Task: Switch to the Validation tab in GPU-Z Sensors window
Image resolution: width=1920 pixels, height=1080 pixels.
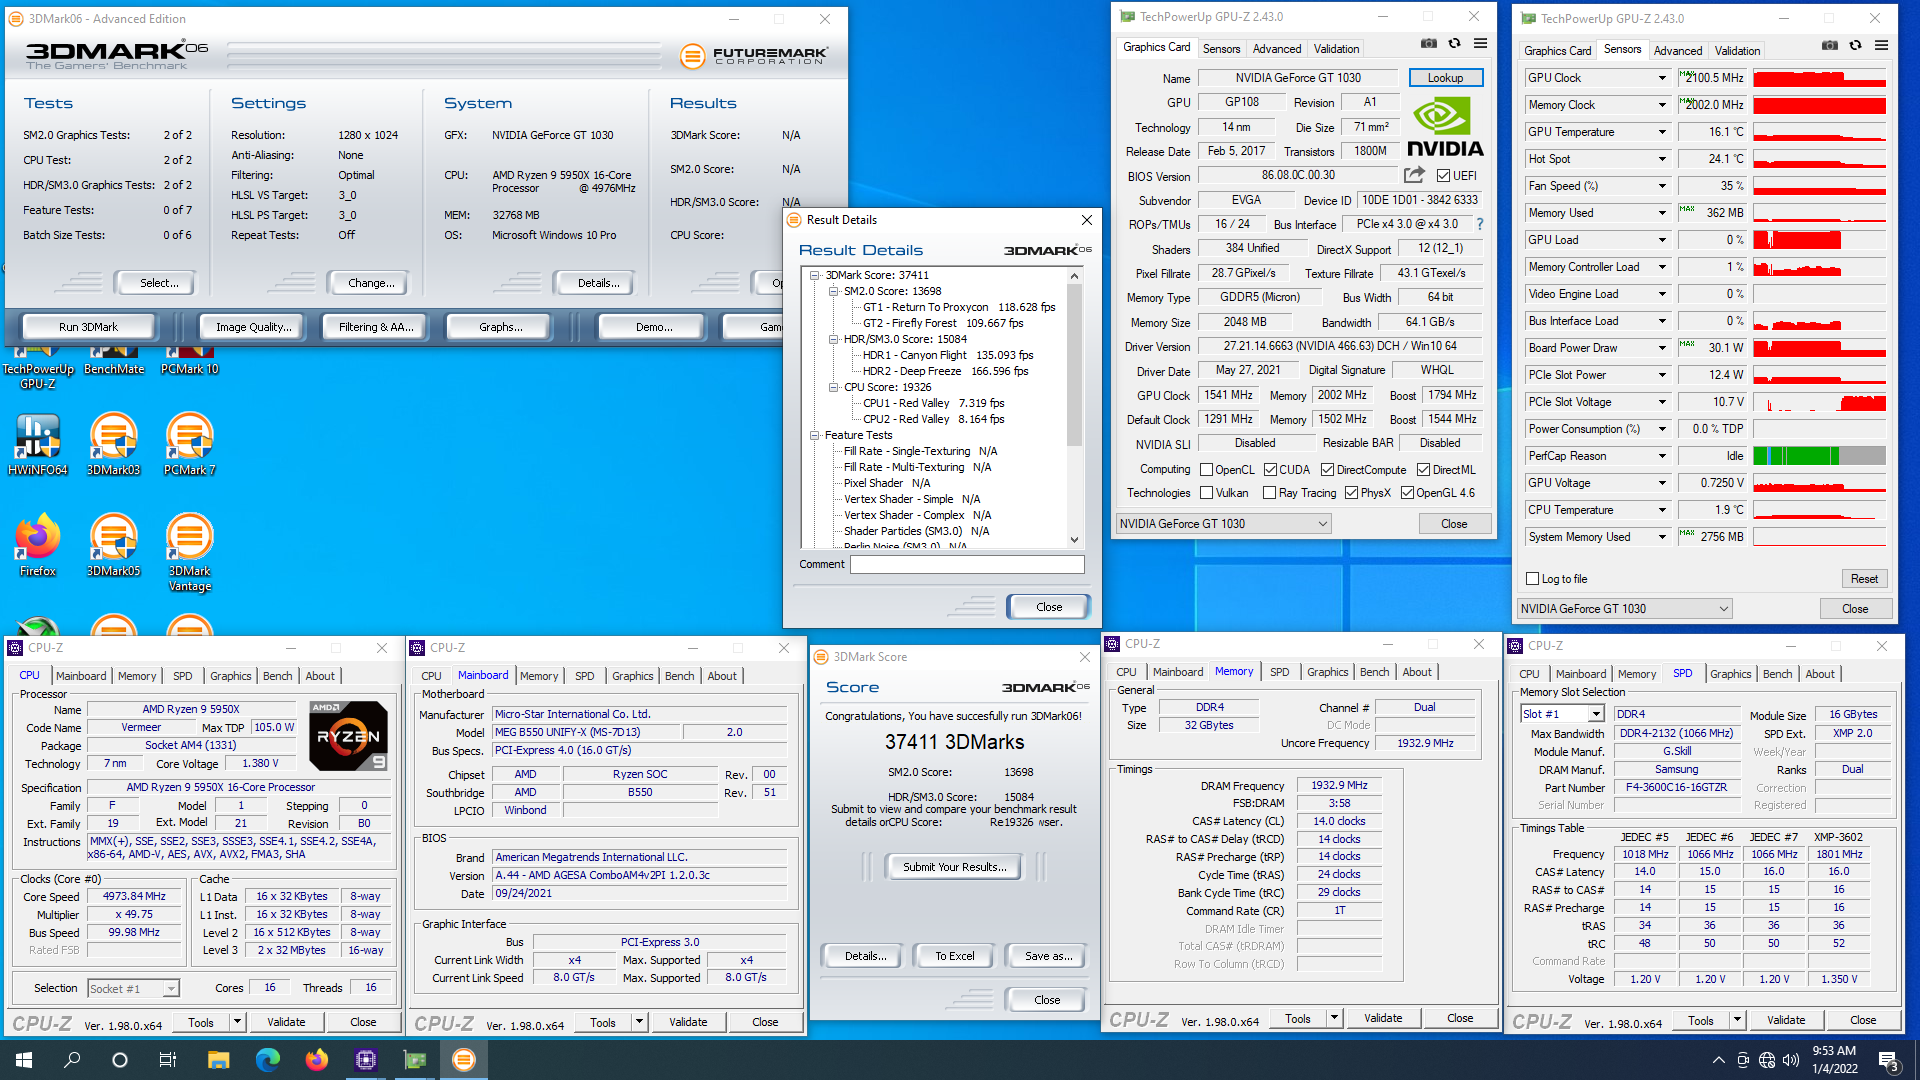Action: click(x=1737, y=50)
